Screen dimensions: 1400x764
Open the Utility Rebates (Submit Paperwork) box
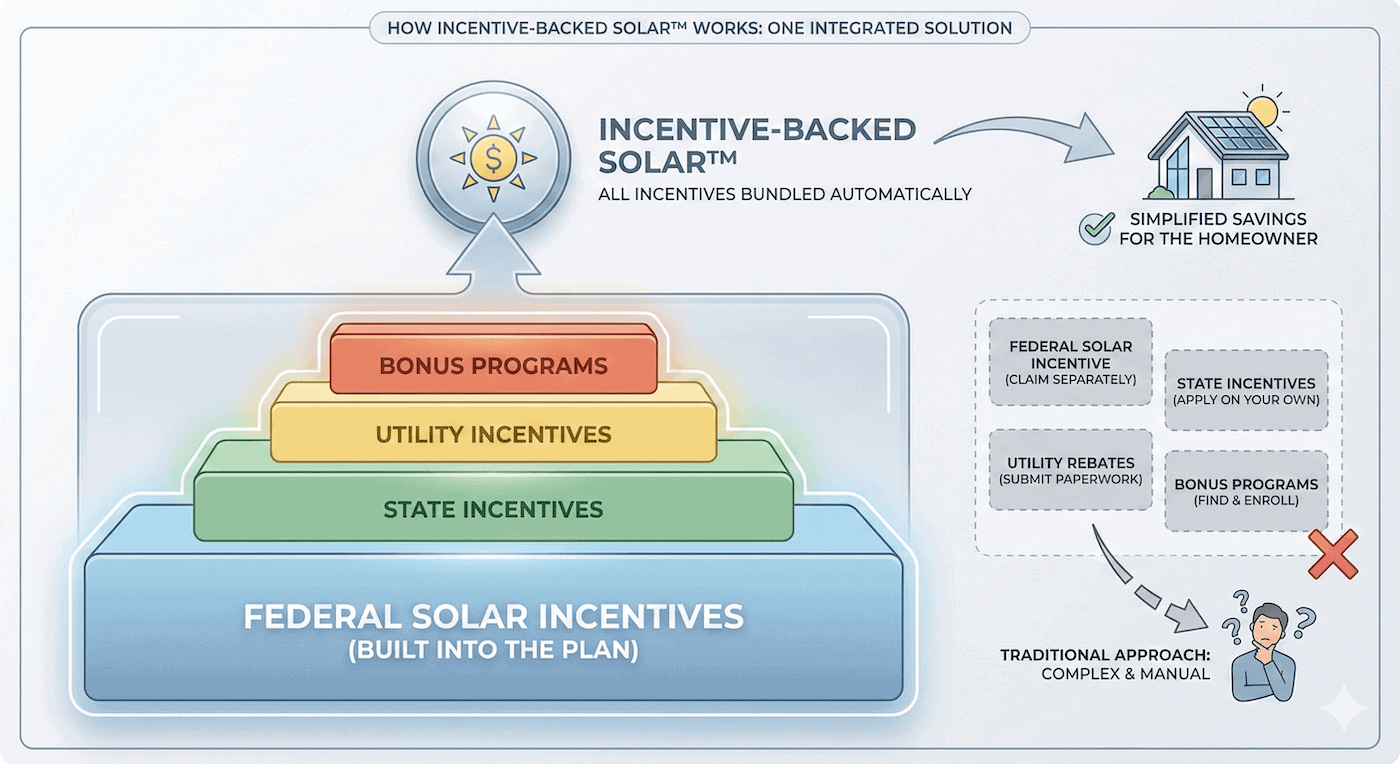[1070, 470]
